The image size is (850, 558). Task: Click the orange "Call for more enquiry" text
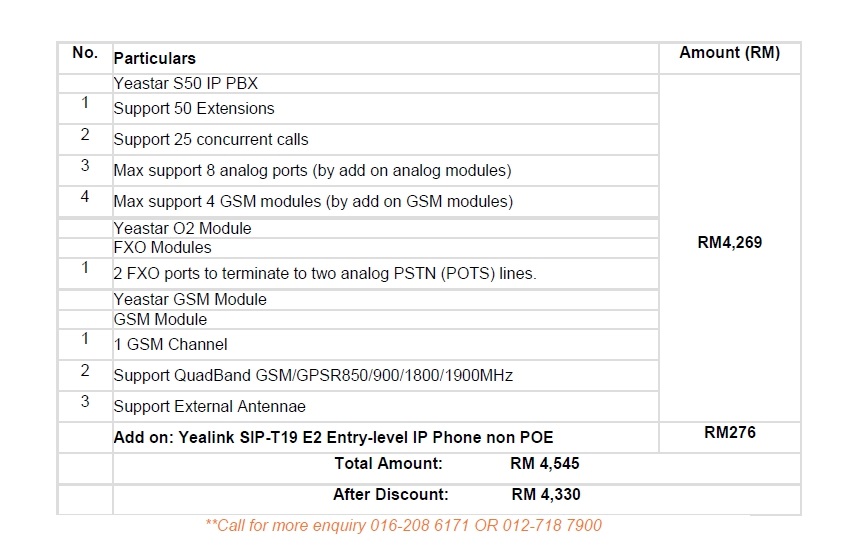403,524
